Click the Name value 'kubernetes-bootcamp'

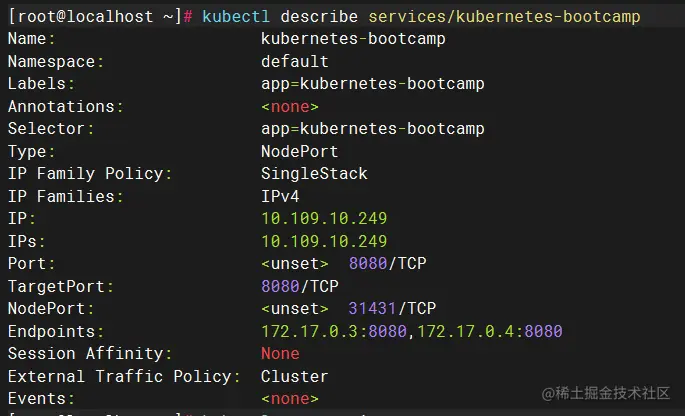(x=353, y=38)
